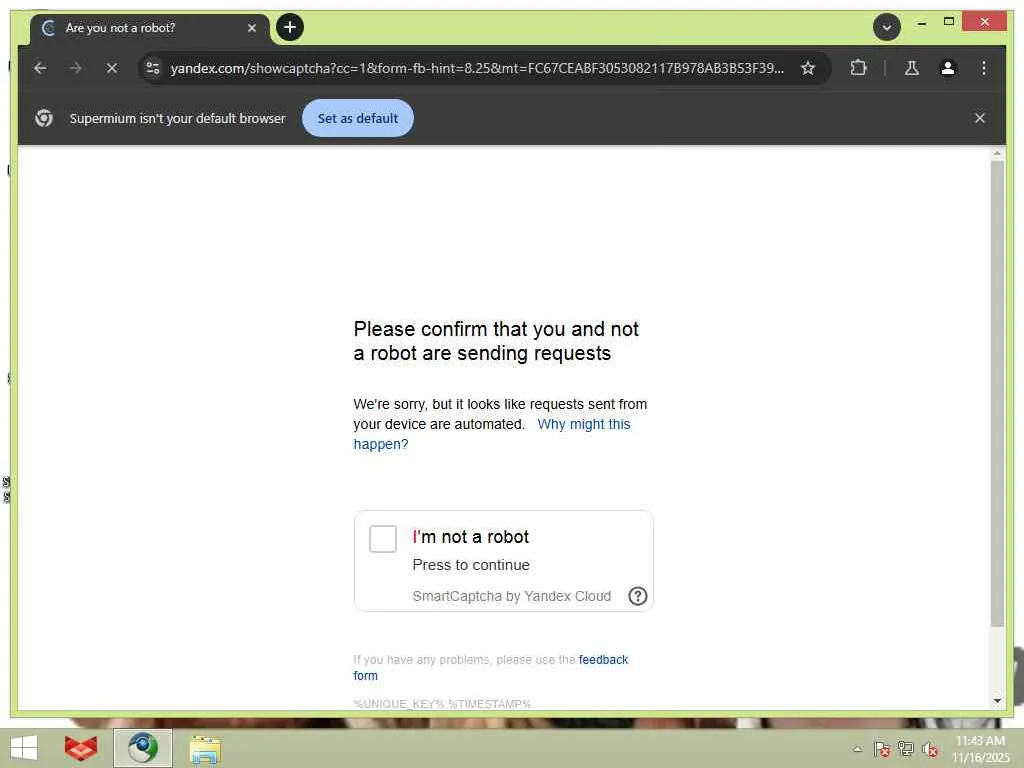The height and width of the screenshot is (768, 1024).
Task: Show hidden system tray icons
Action: click(857, 749)
